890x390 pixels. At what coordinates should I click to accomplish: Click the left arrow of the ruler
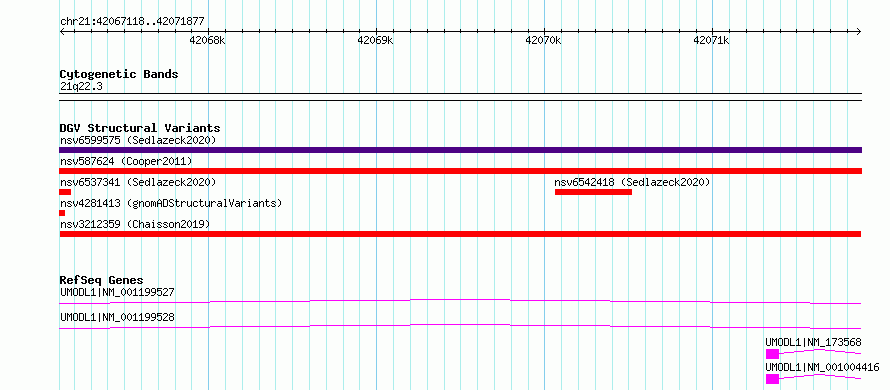(x=62, y=31)
